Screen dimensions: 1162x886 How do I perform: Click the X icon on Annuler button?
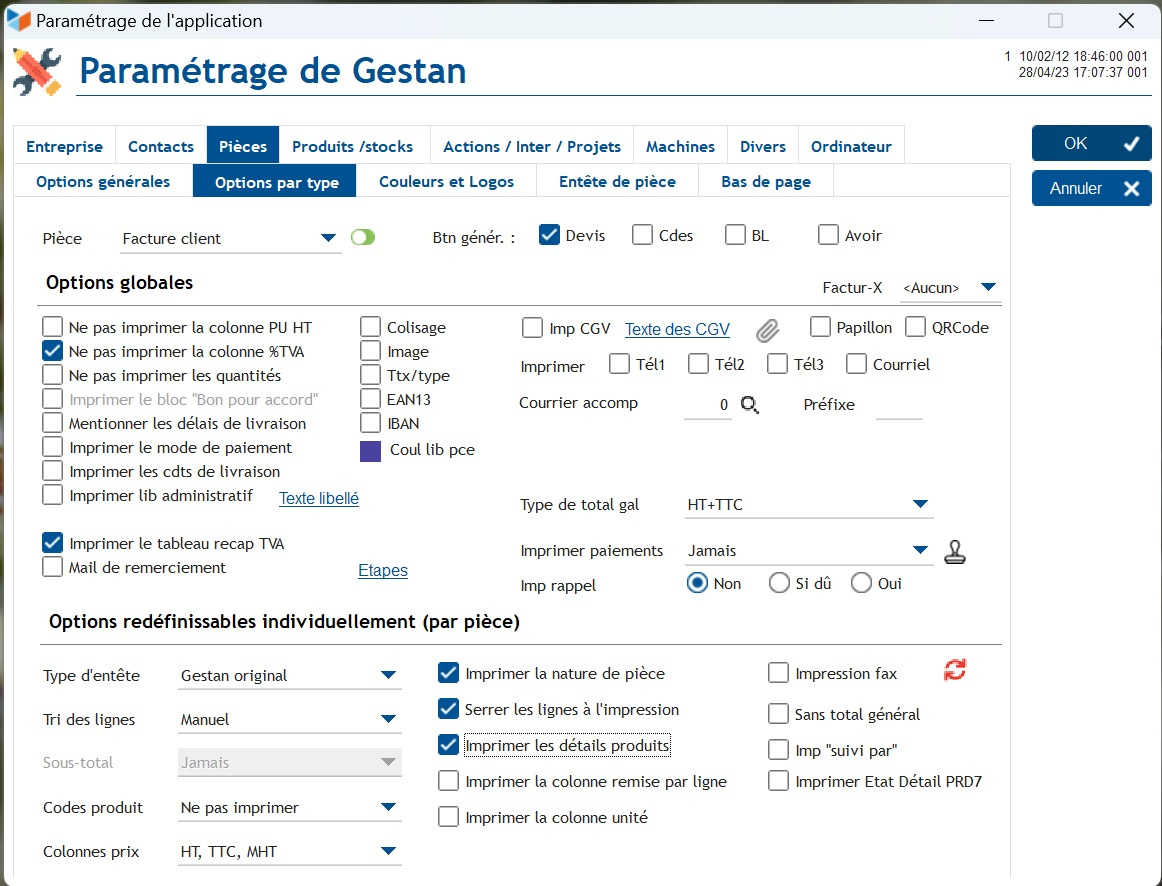click(x=1131, y=189)
